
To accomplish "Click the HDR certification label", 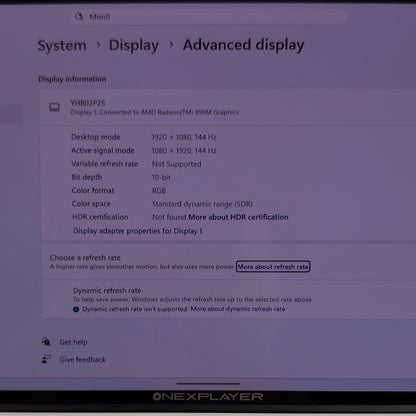I will 100,217.
